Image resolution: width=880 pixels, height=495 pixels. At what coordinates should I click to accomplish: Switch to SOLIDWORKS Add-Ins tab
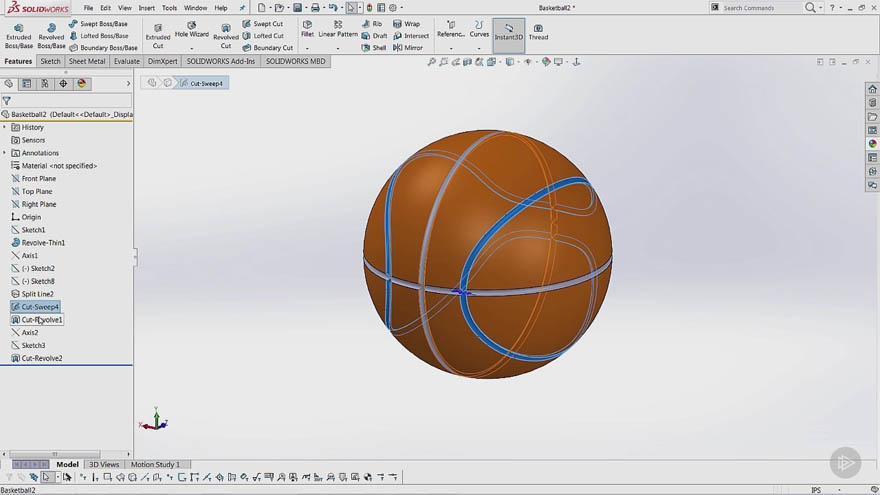tap(221, 61)
